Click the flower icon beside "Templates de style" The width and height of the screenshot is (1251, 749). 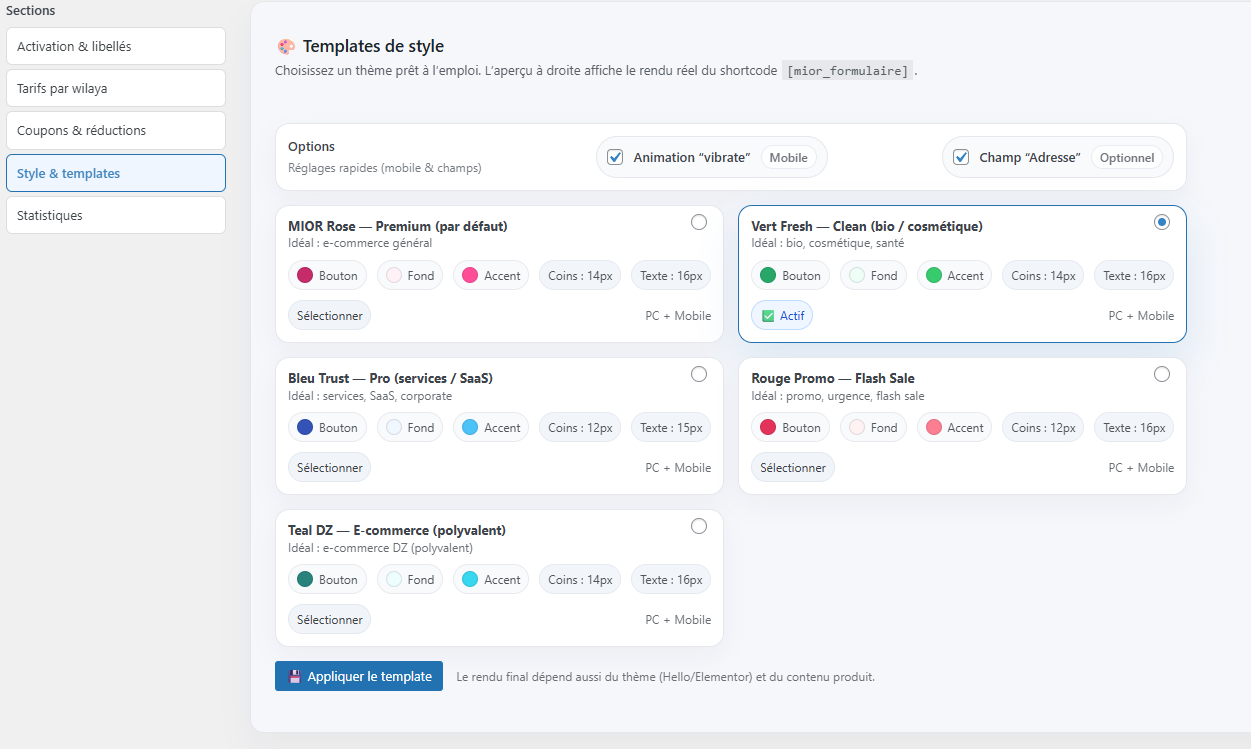(x=286, y=46)
